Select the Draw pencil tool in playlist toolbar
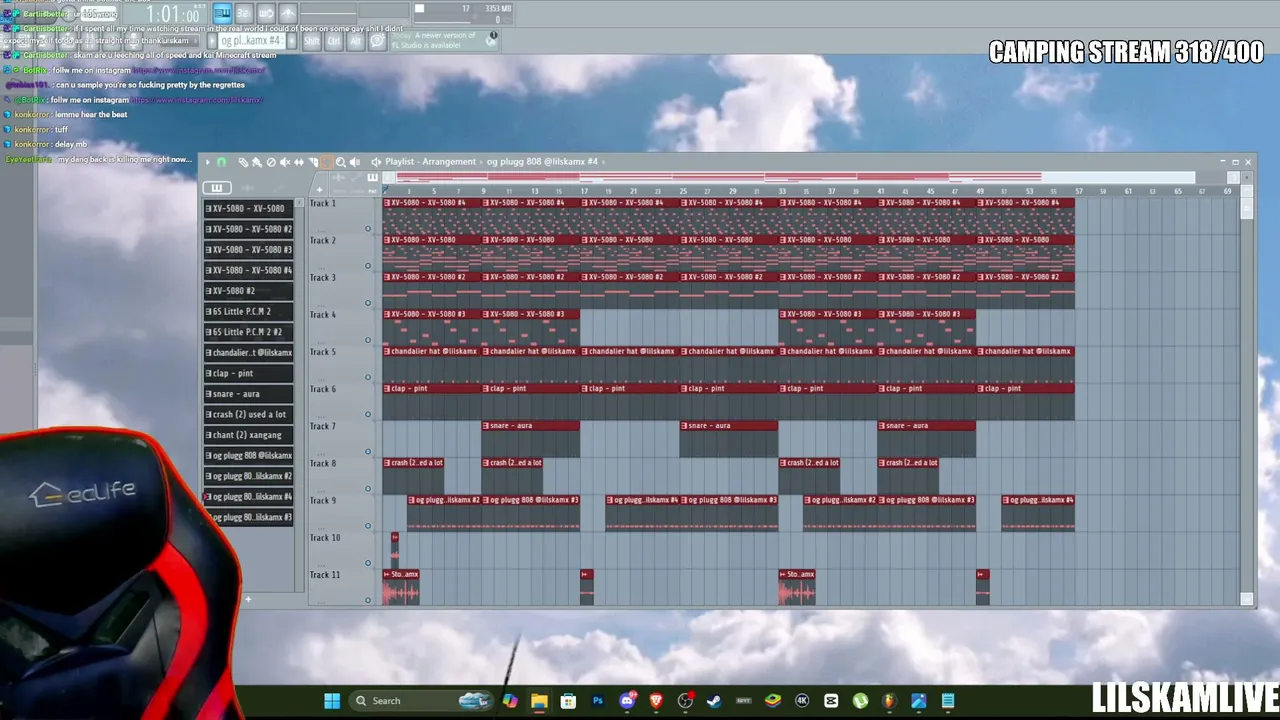1280x720 pixels. click(x=243, y=162)
